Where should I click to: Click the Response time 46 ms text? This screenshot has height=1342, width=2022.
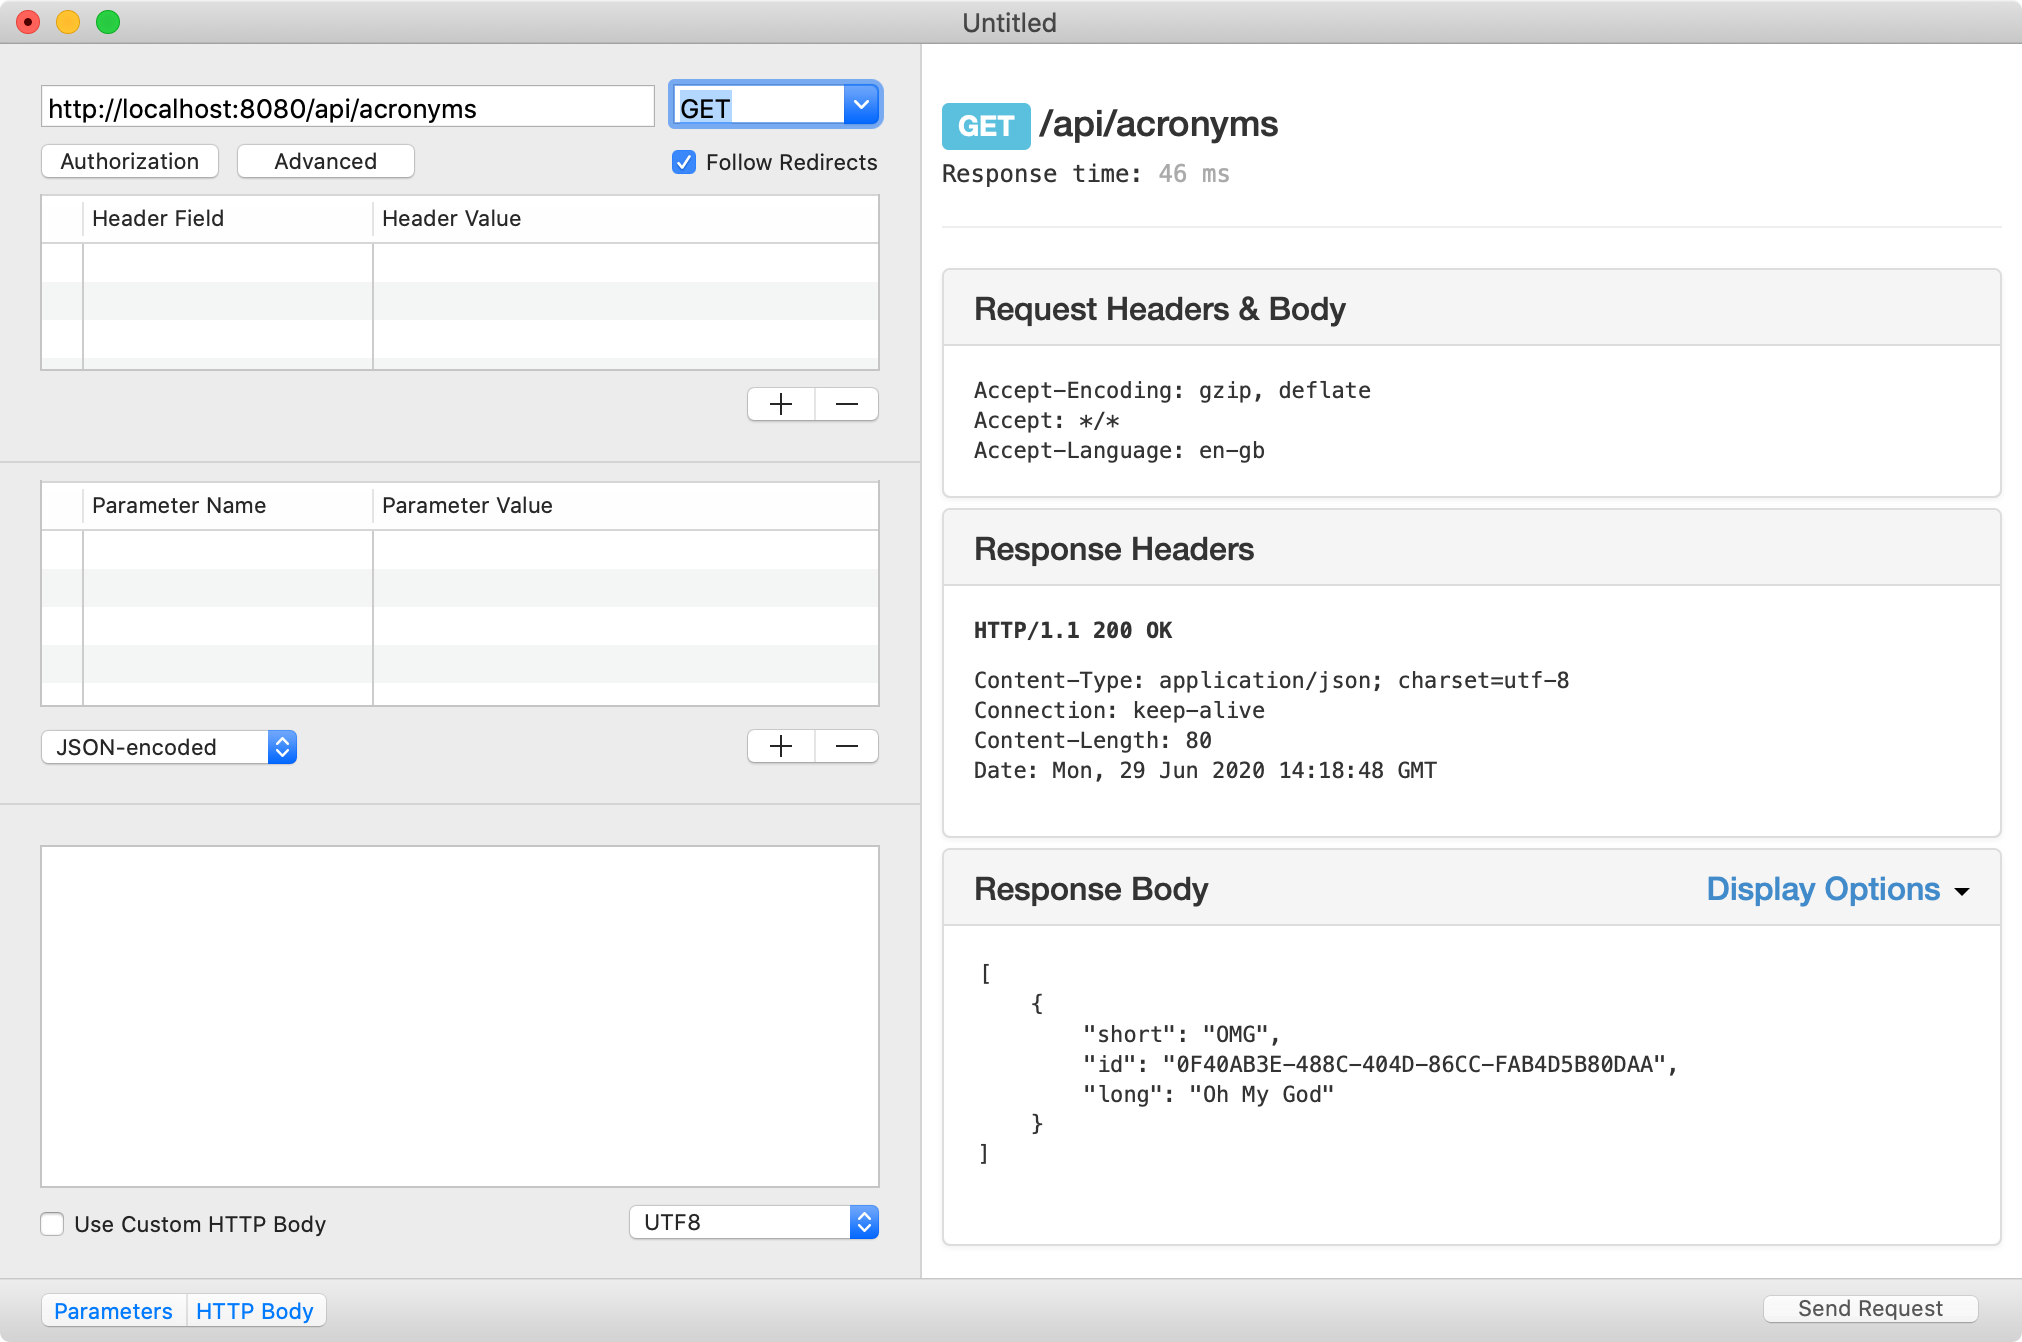click(1086, 174)
